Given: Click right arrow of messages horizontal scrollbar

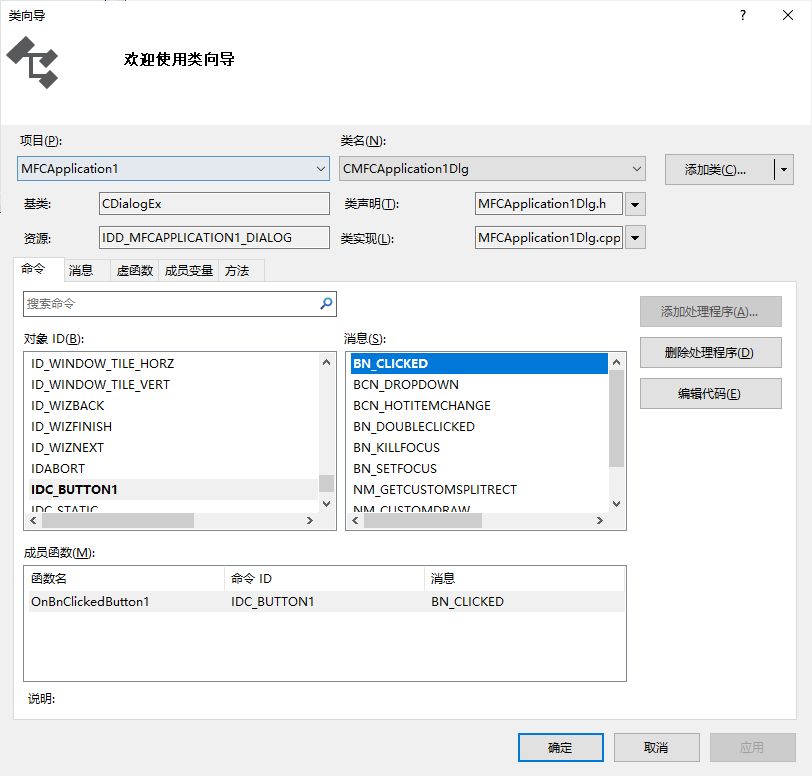Looking at the screenshot, I should click(600, 521).
